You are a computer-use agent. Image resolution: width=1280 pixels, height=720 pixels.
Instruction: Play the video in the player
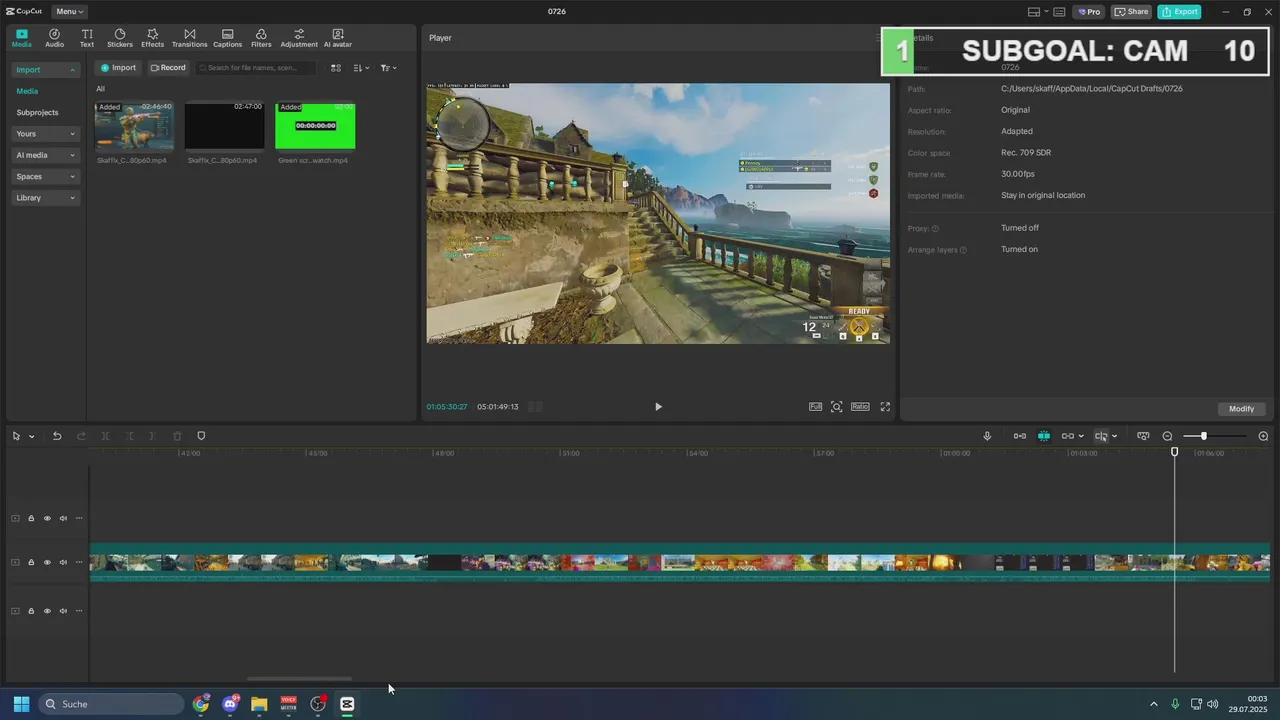(658, 407)
